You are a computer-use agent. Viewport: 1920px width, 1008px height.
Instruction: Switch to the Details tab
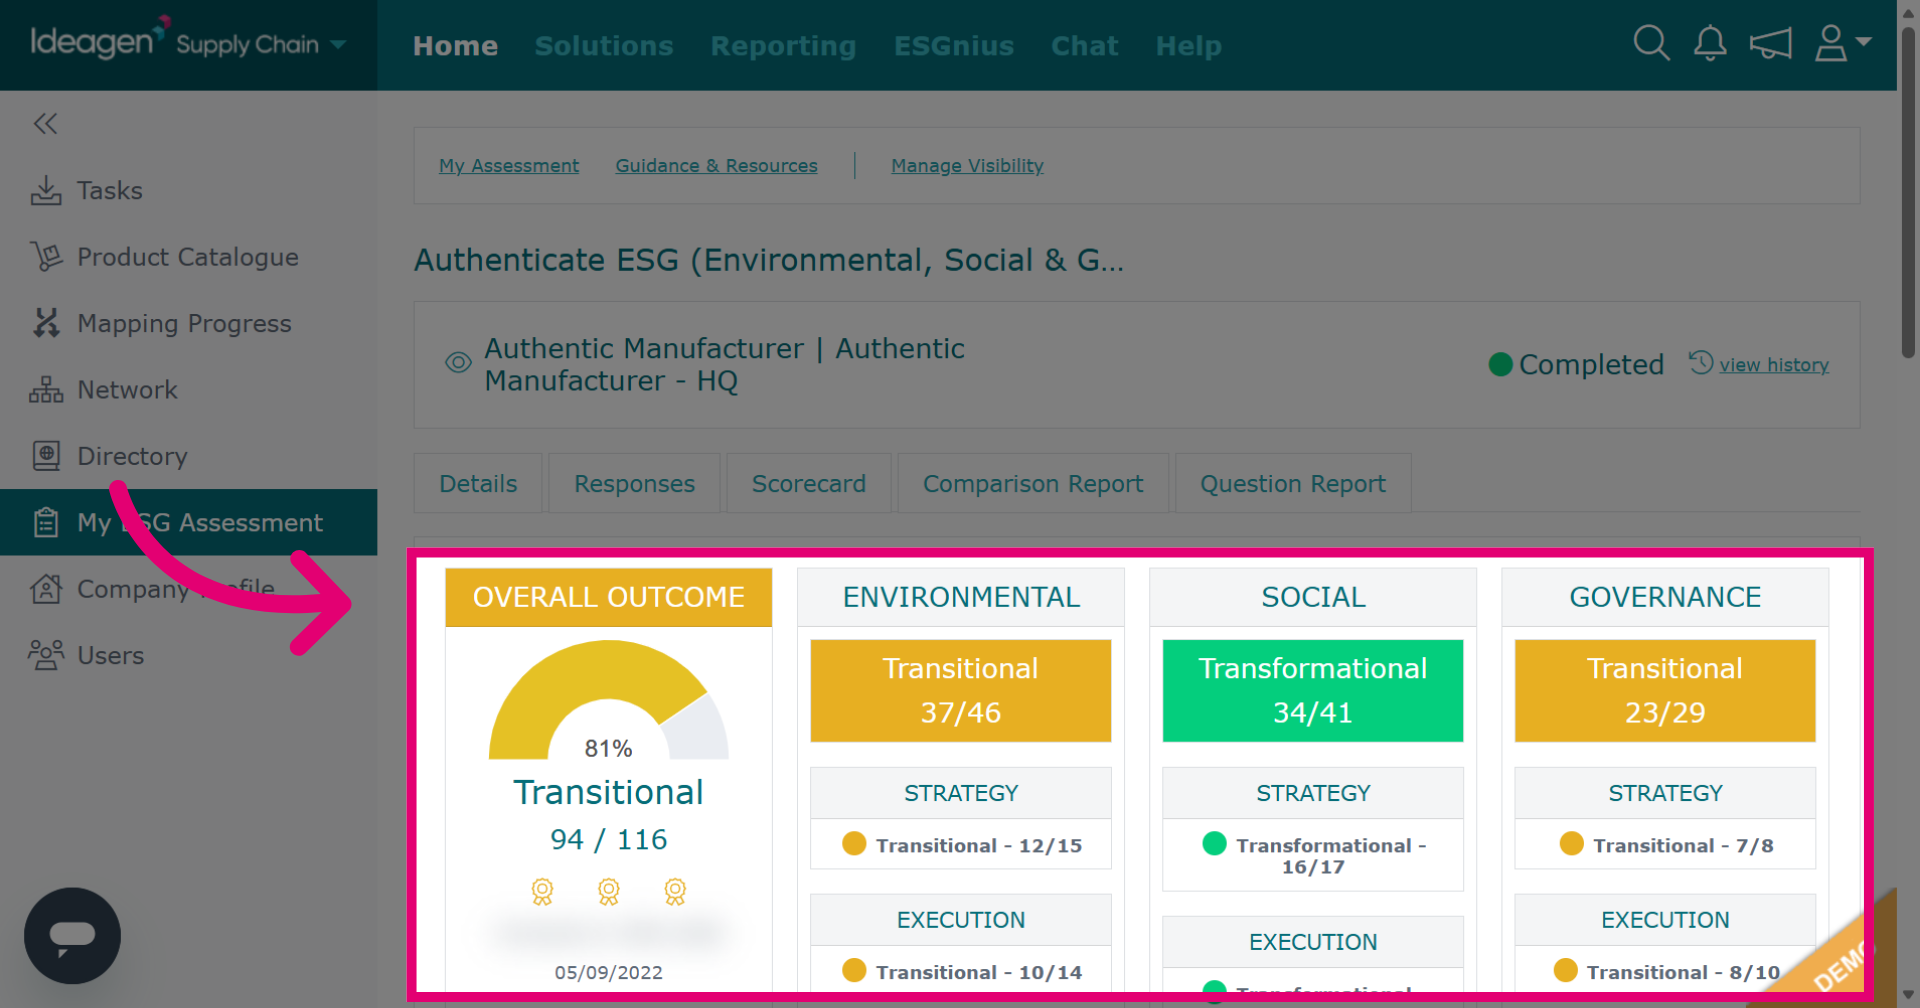478,483
